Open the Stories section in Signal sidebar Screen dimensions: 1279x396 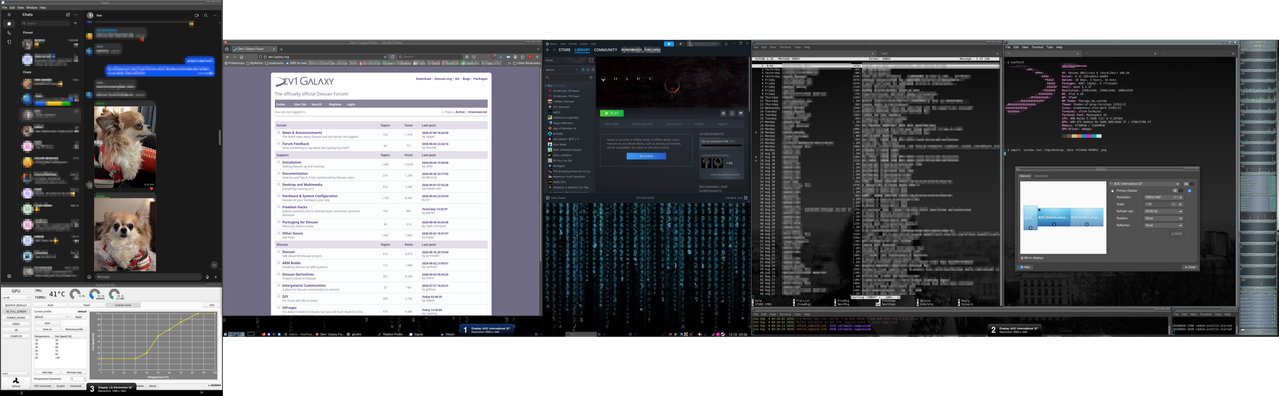[x=9, y=42]
